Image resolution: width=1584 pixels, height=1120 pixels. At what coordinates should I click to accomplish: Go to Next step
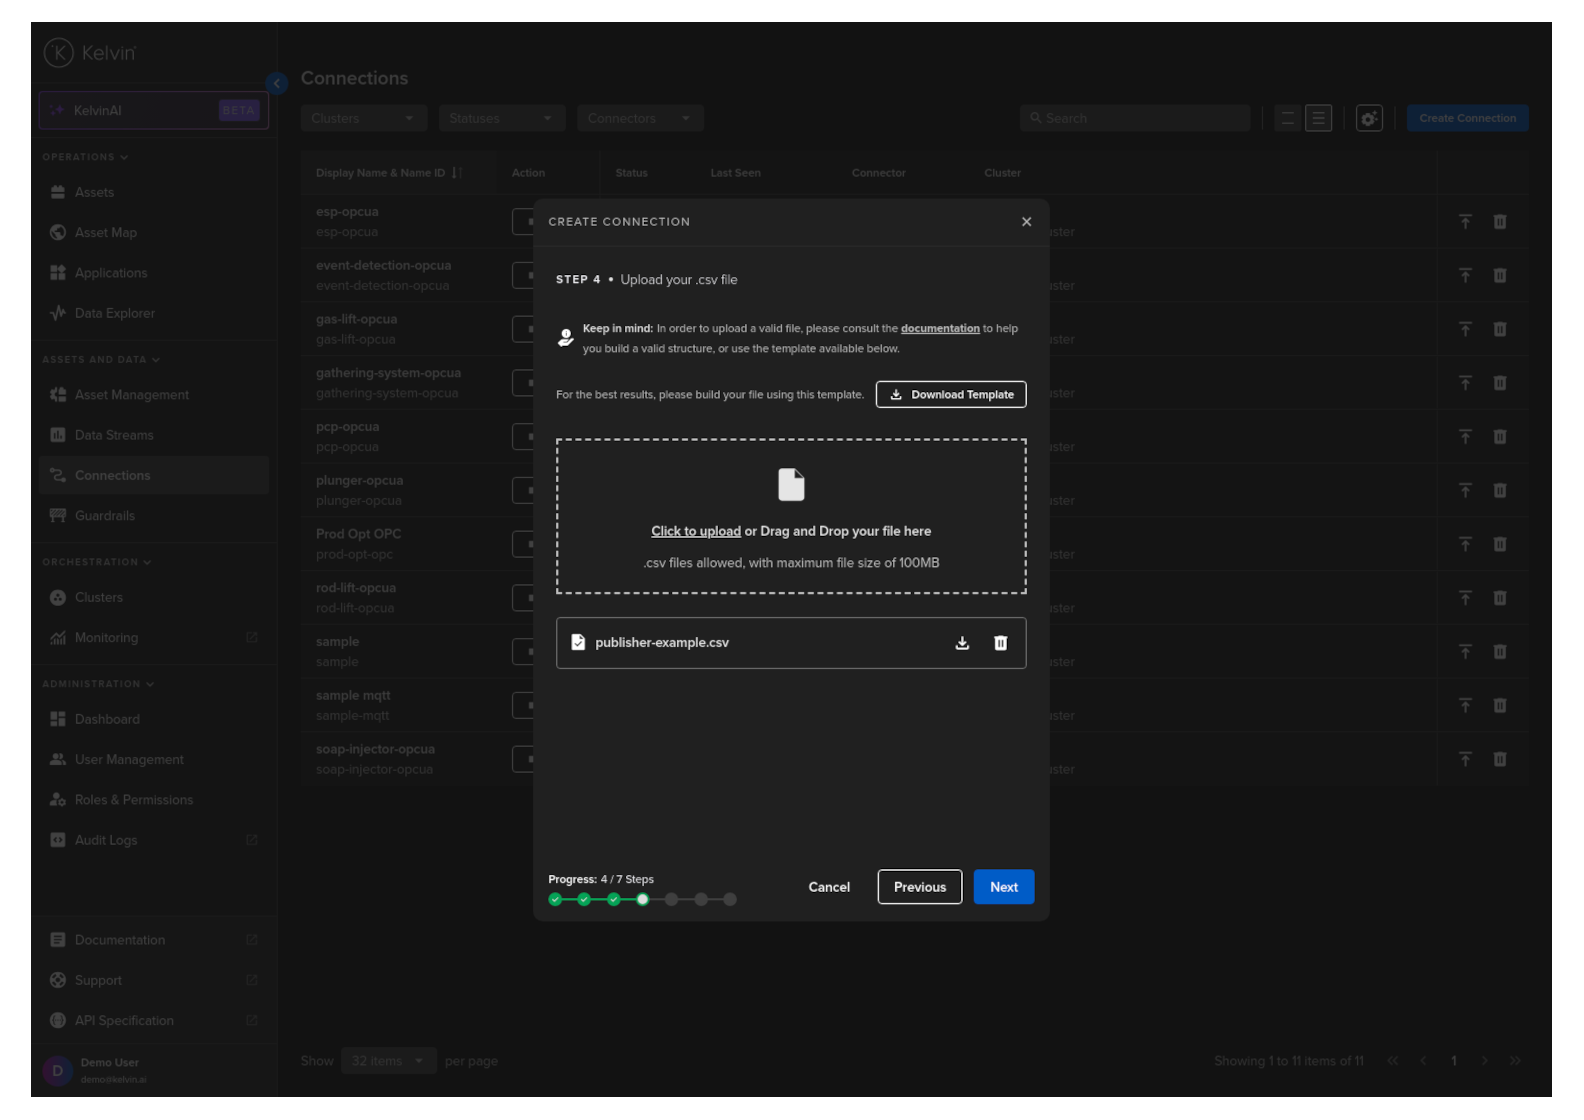pos(1003,887)
